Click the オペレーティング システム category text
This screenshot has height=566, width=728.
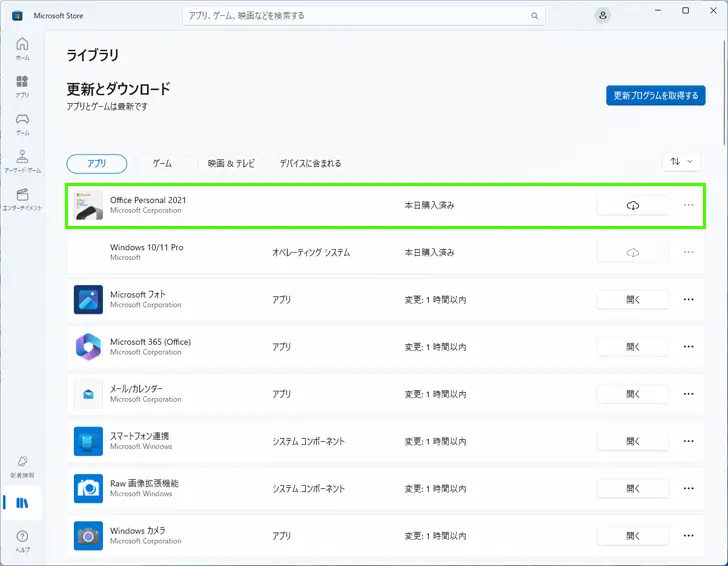311,253
